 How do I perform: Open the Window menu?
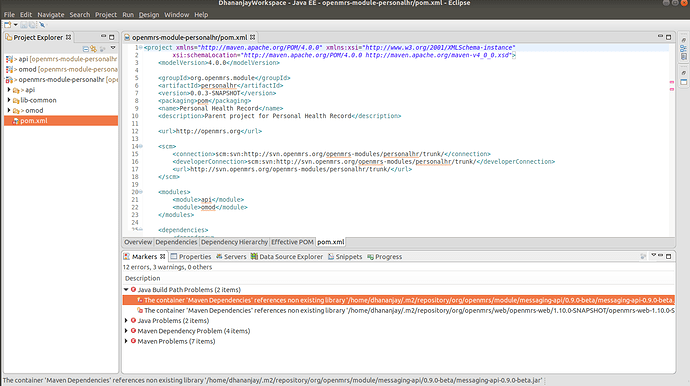tap(176, 15)
